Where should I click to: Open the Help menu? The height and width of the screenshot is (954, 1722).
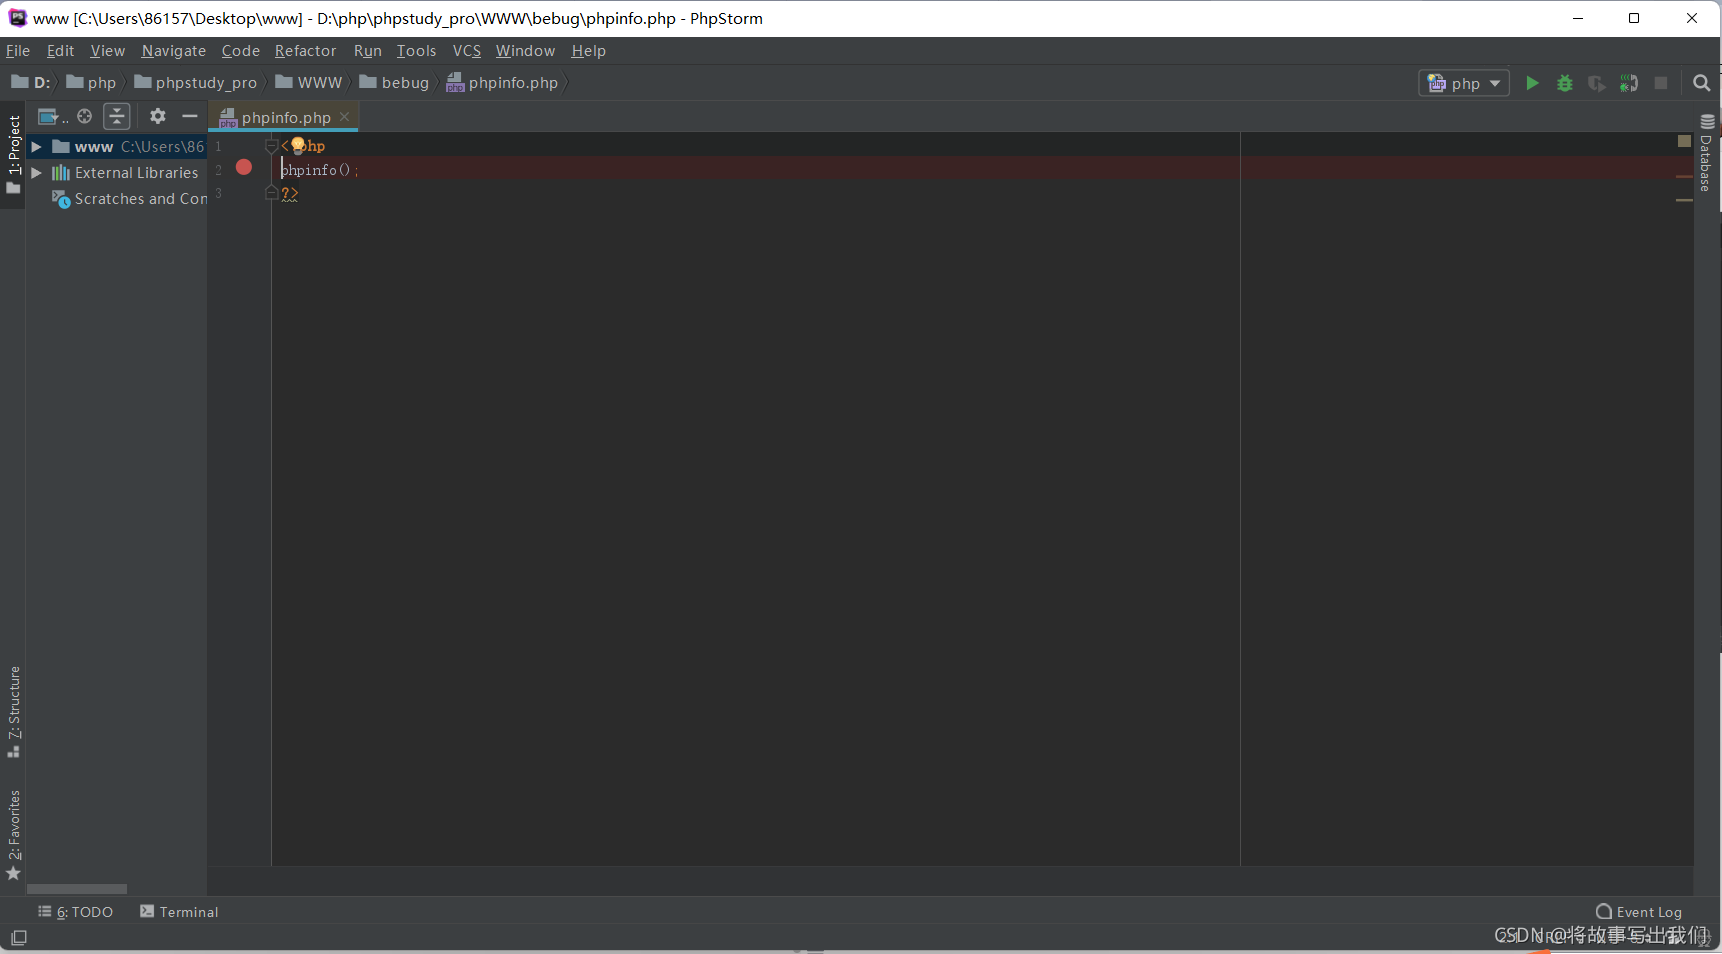pos(588,51)
